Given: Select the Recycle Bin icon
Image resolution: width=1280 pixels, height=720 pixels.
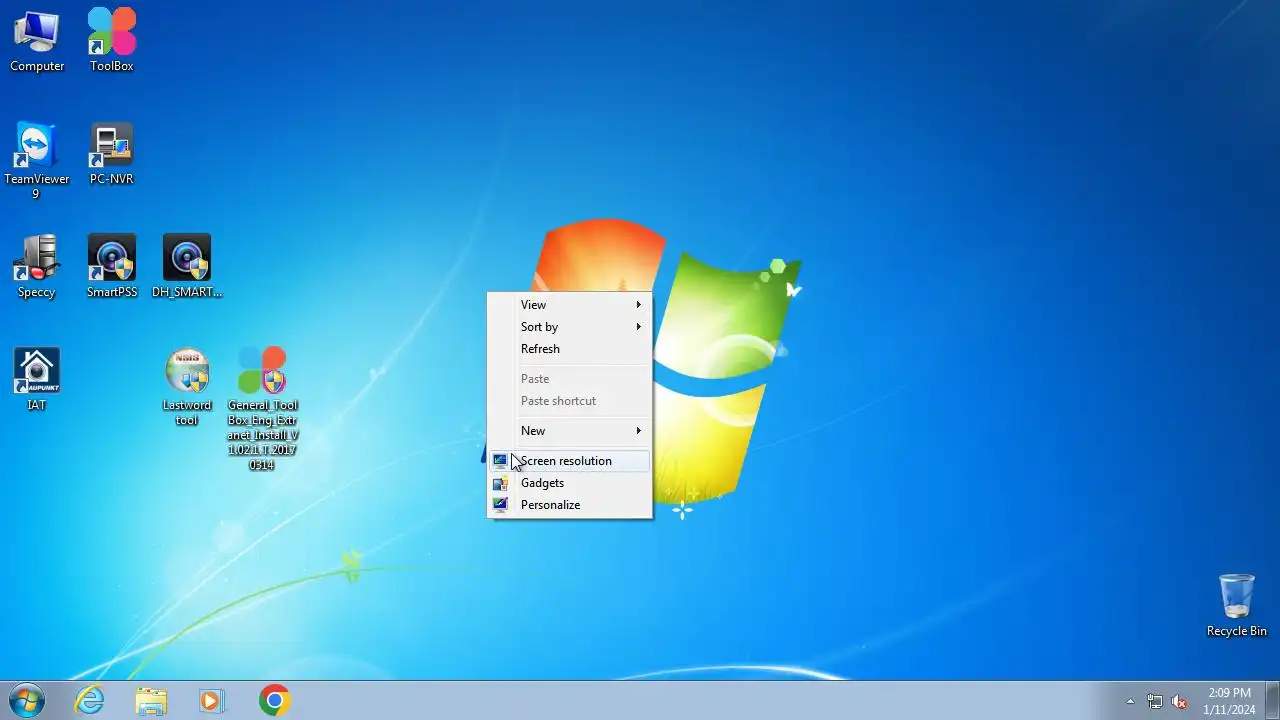Looking at the screenshot, I should pyautogui.click(x=1237, y=605).
